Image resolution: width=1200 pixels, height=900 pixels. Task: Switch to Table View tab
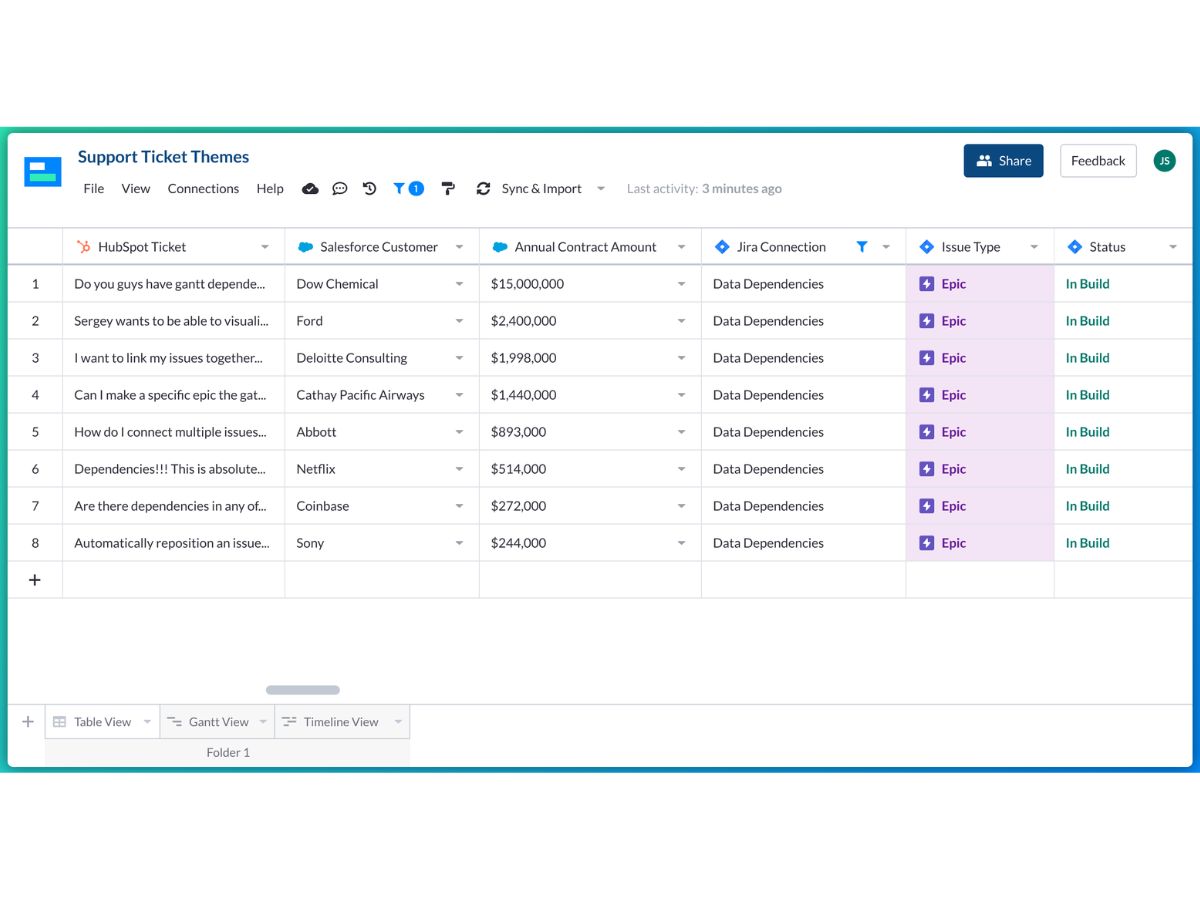(x=102, y=722)
